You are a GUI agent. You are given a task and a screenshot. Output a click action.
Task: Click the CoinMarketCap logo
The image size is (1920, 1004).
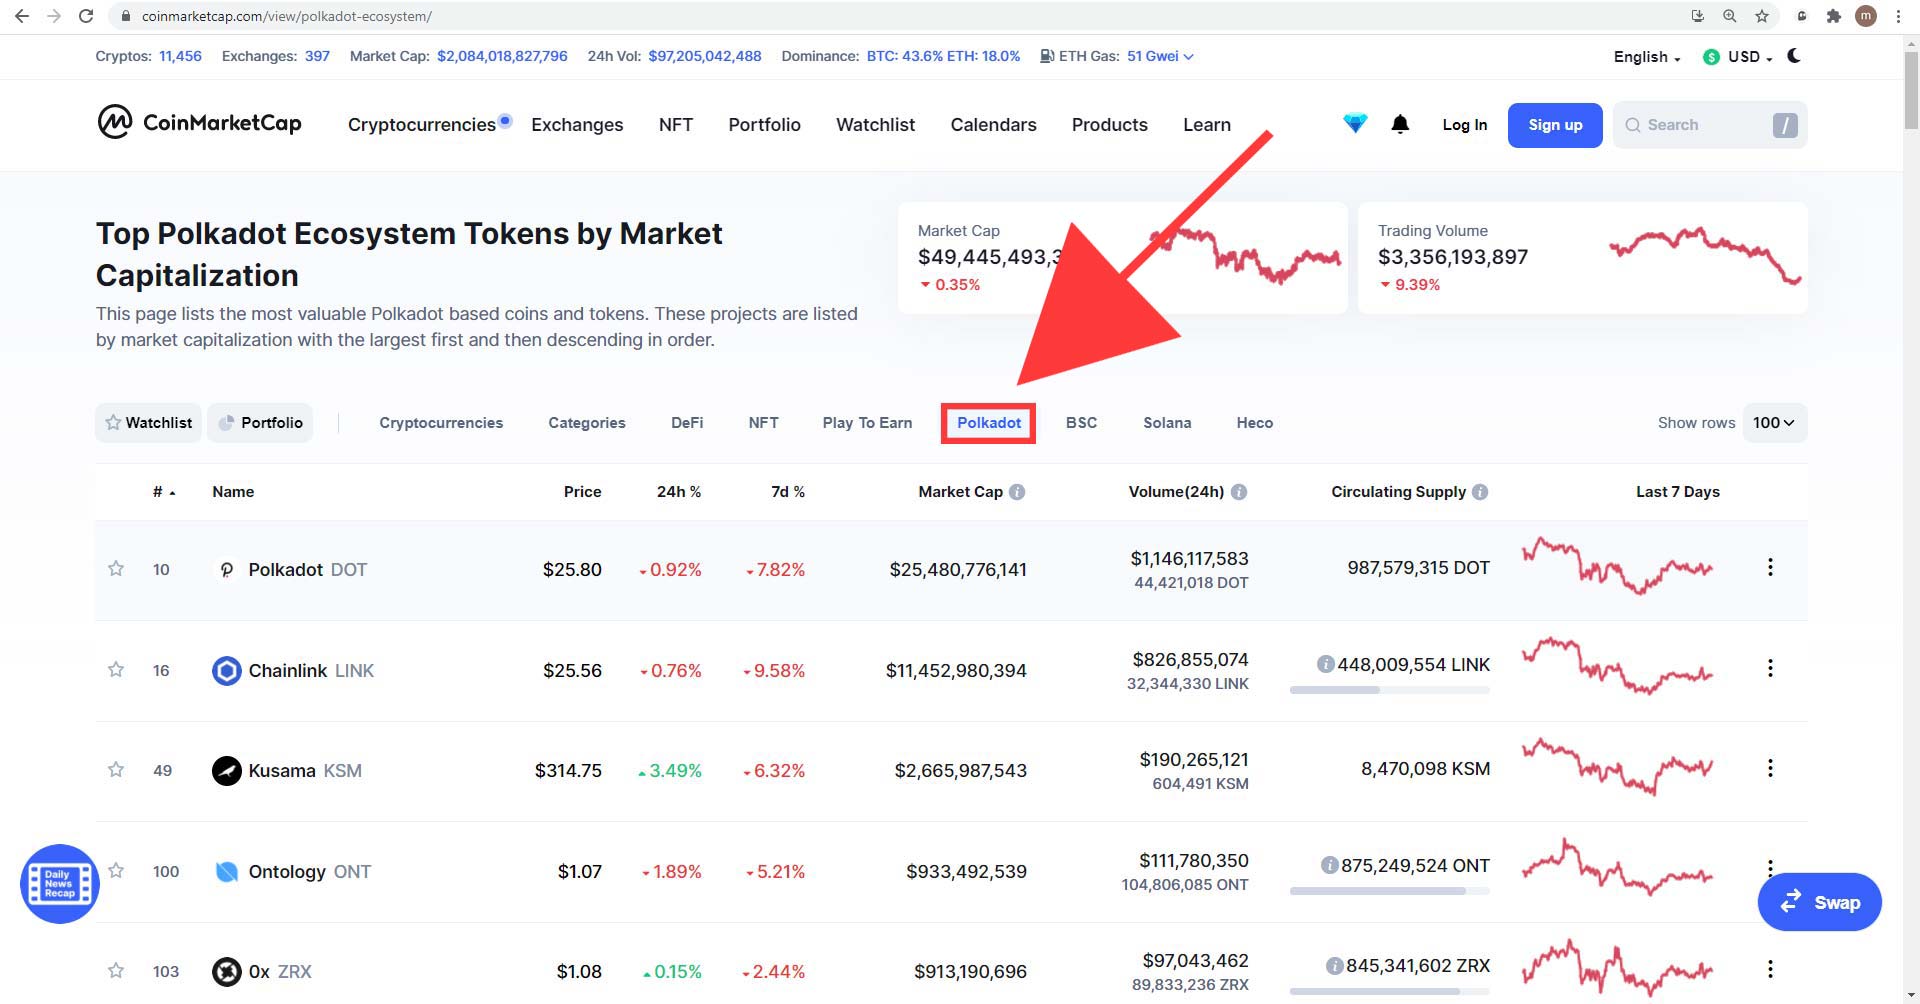pos(200,123)
